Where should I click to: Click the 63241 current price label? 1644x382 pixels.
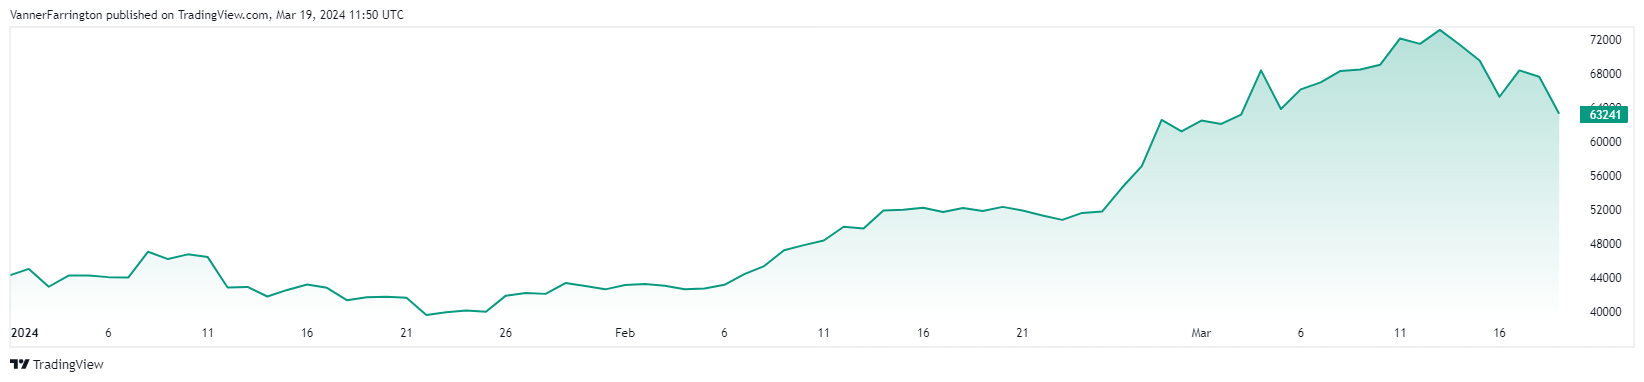click(x=1605, y=115)
